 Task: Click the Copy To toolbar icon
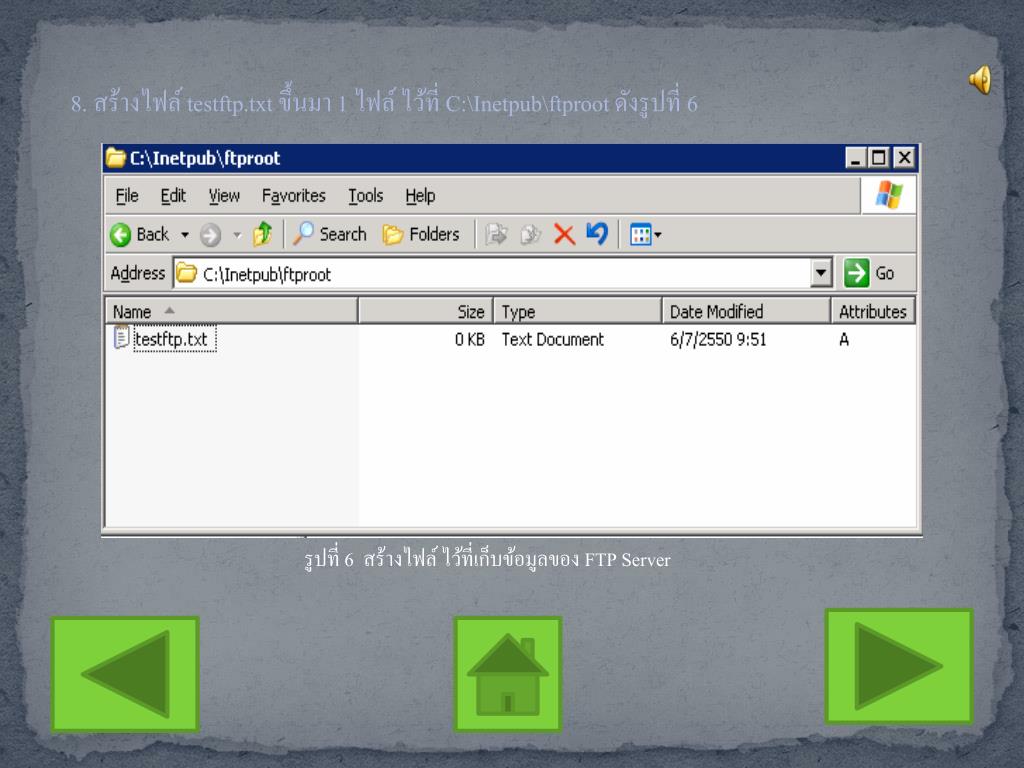pyautogui.click(x=530, y=234)
